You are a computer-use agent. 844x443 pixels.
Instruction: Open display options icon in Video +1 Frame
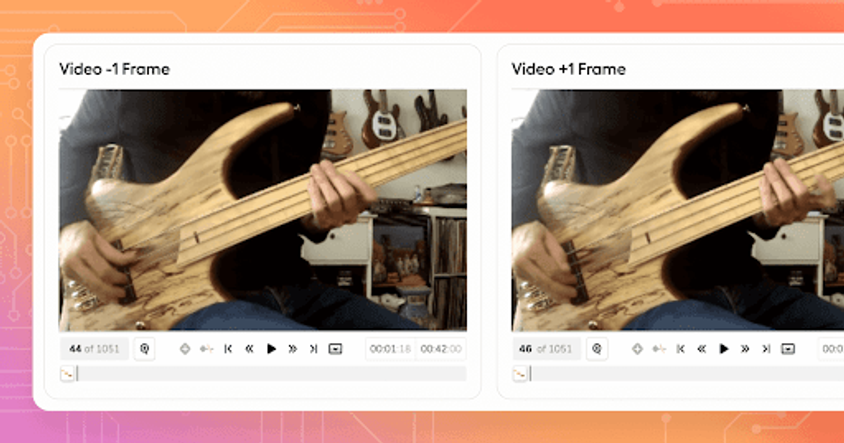coord(788,349)
